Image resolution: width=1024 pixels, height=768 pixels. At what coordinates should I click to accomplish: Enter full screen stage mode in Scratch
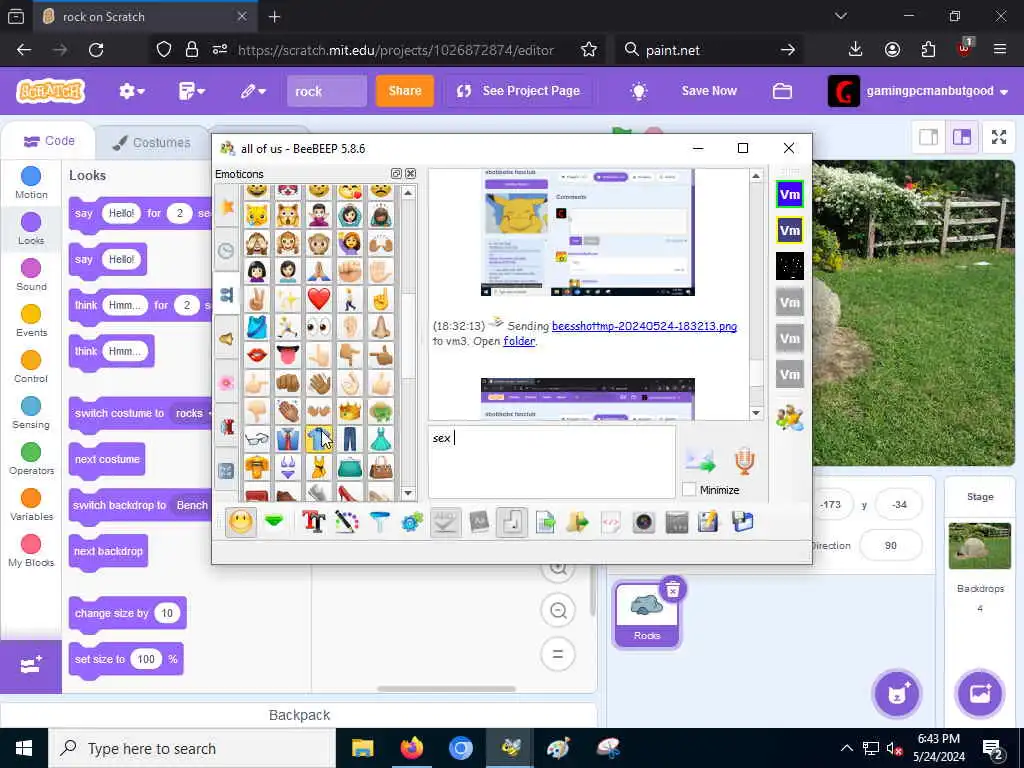tap(999, 136)
